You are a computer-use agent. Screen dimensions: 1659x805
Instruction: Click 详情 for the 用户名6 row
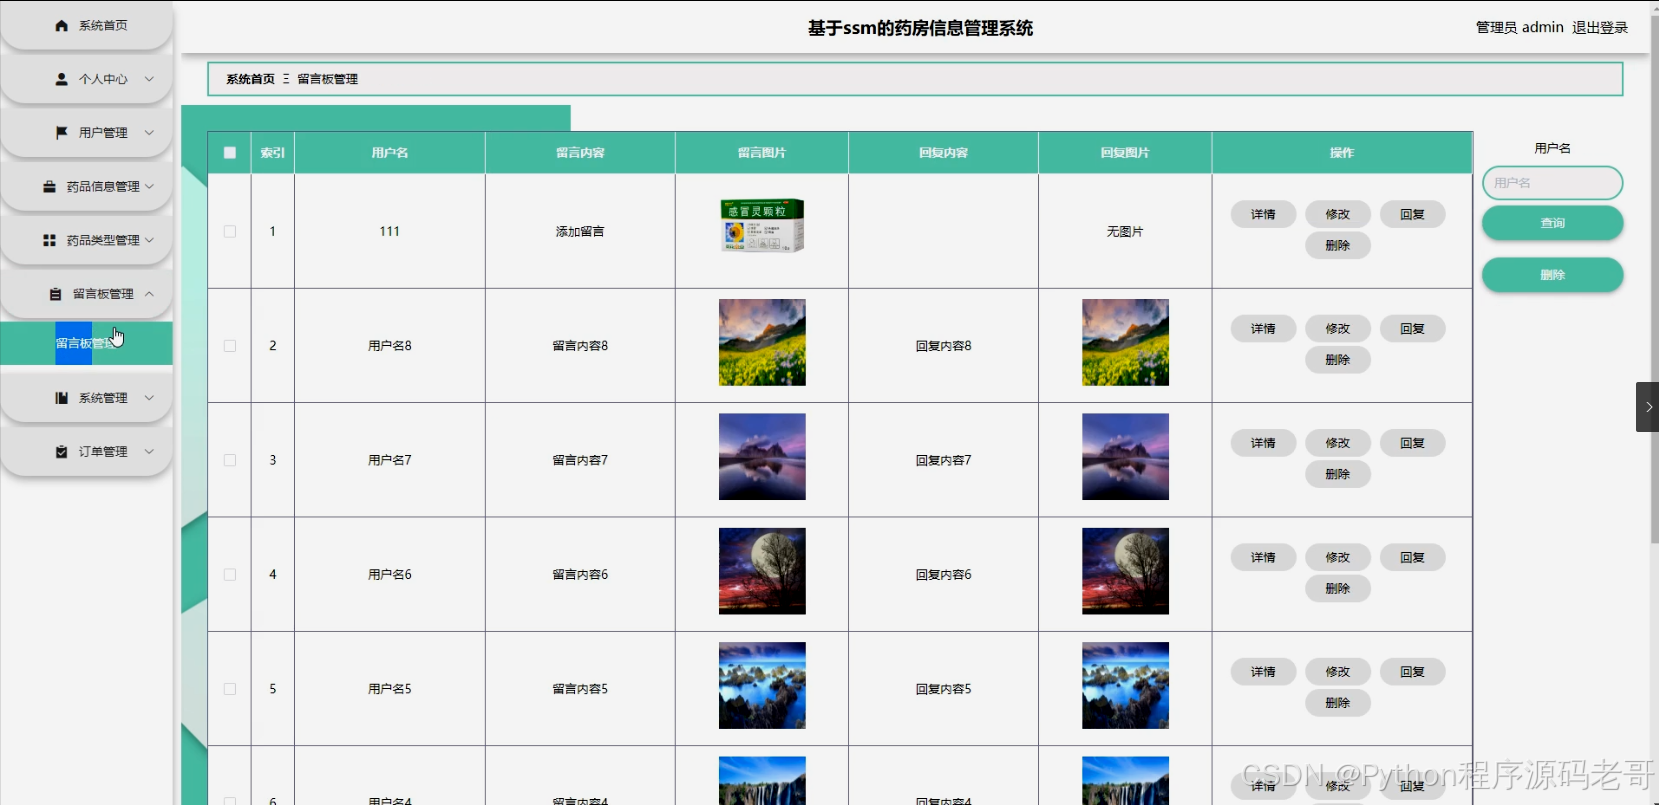click(1263, 558)
